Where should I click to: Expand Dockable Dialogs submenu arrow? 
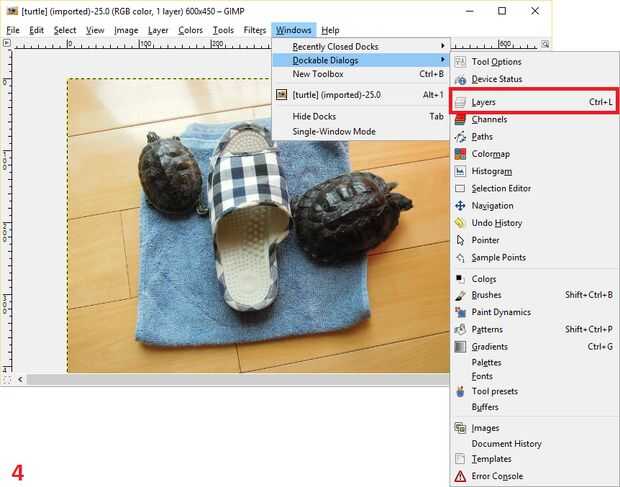point(442,60)
